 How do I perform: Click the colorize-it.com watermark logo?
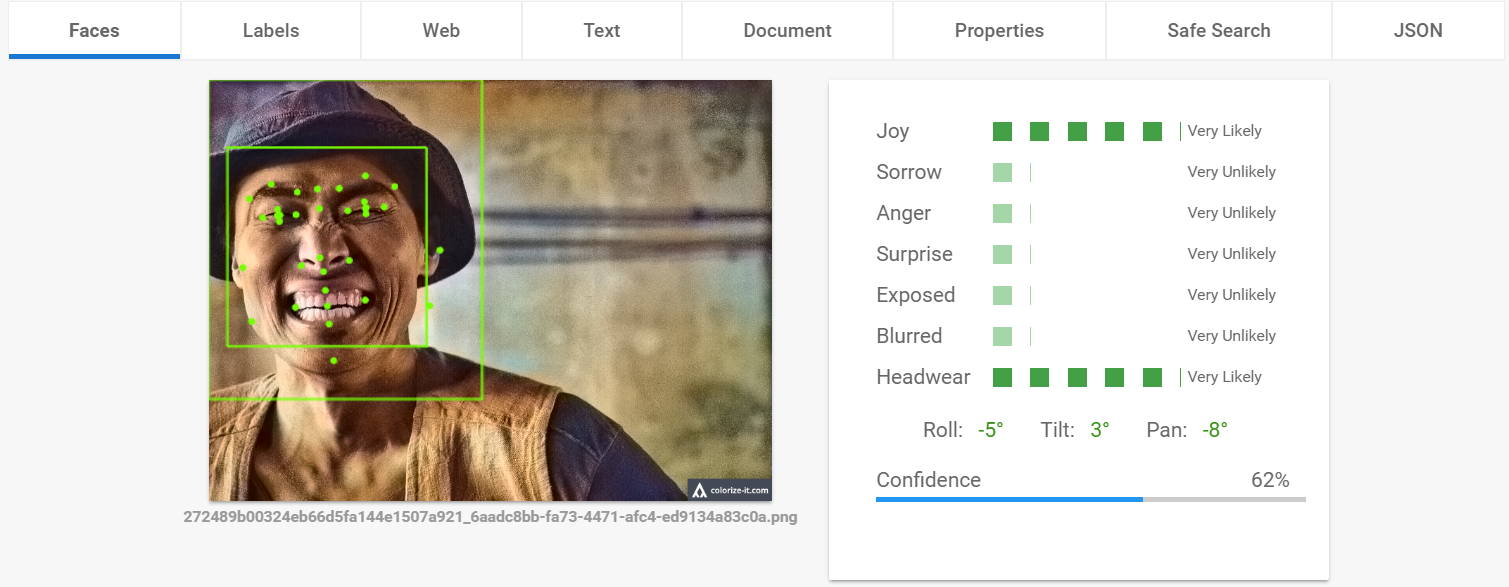pyautogui.click(x=729, y=490)
